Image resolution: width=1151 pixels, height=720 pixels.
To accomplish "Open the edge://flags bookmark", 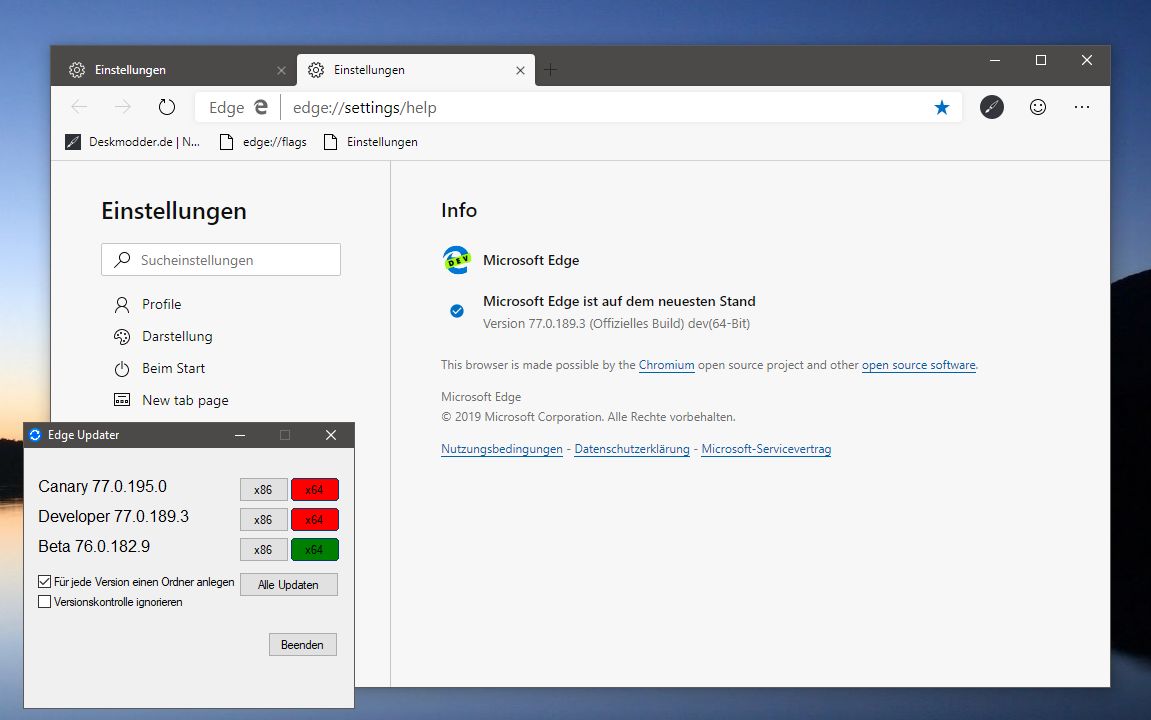I will point(263,142).
